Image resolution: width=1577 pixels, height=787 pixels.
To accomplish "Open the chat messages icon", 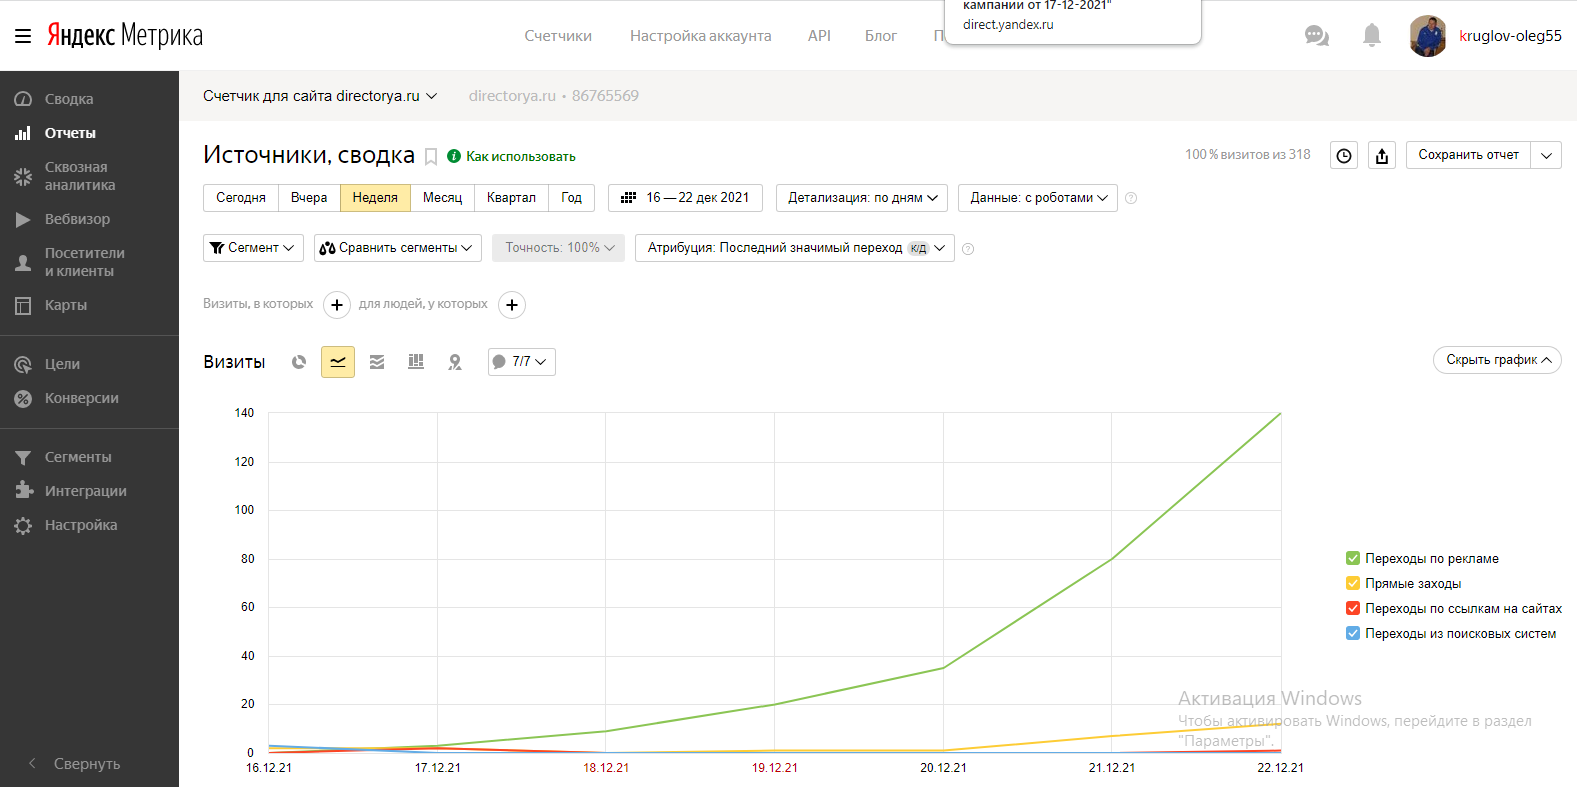I will (1317, 36).
